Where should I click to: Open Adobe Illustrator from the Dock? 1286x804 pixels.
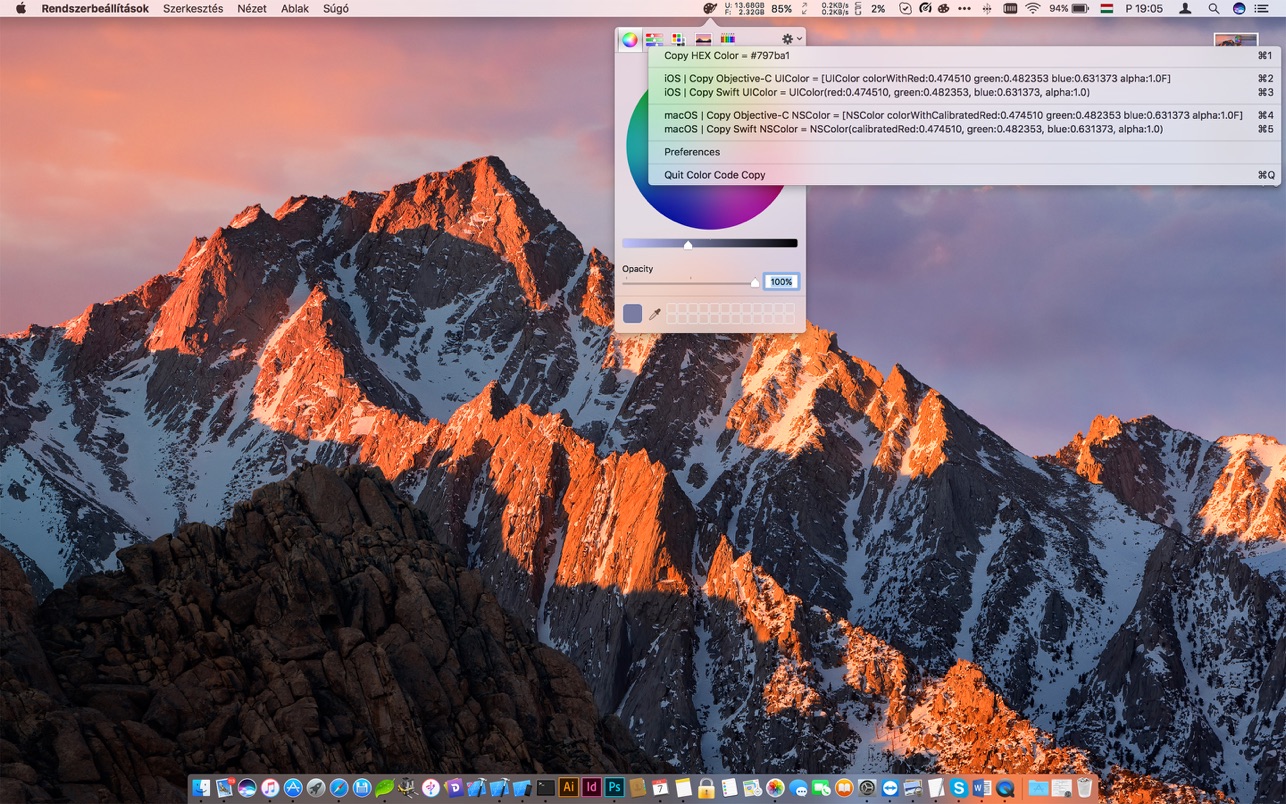pyautogui.click(x=568, y=788)
